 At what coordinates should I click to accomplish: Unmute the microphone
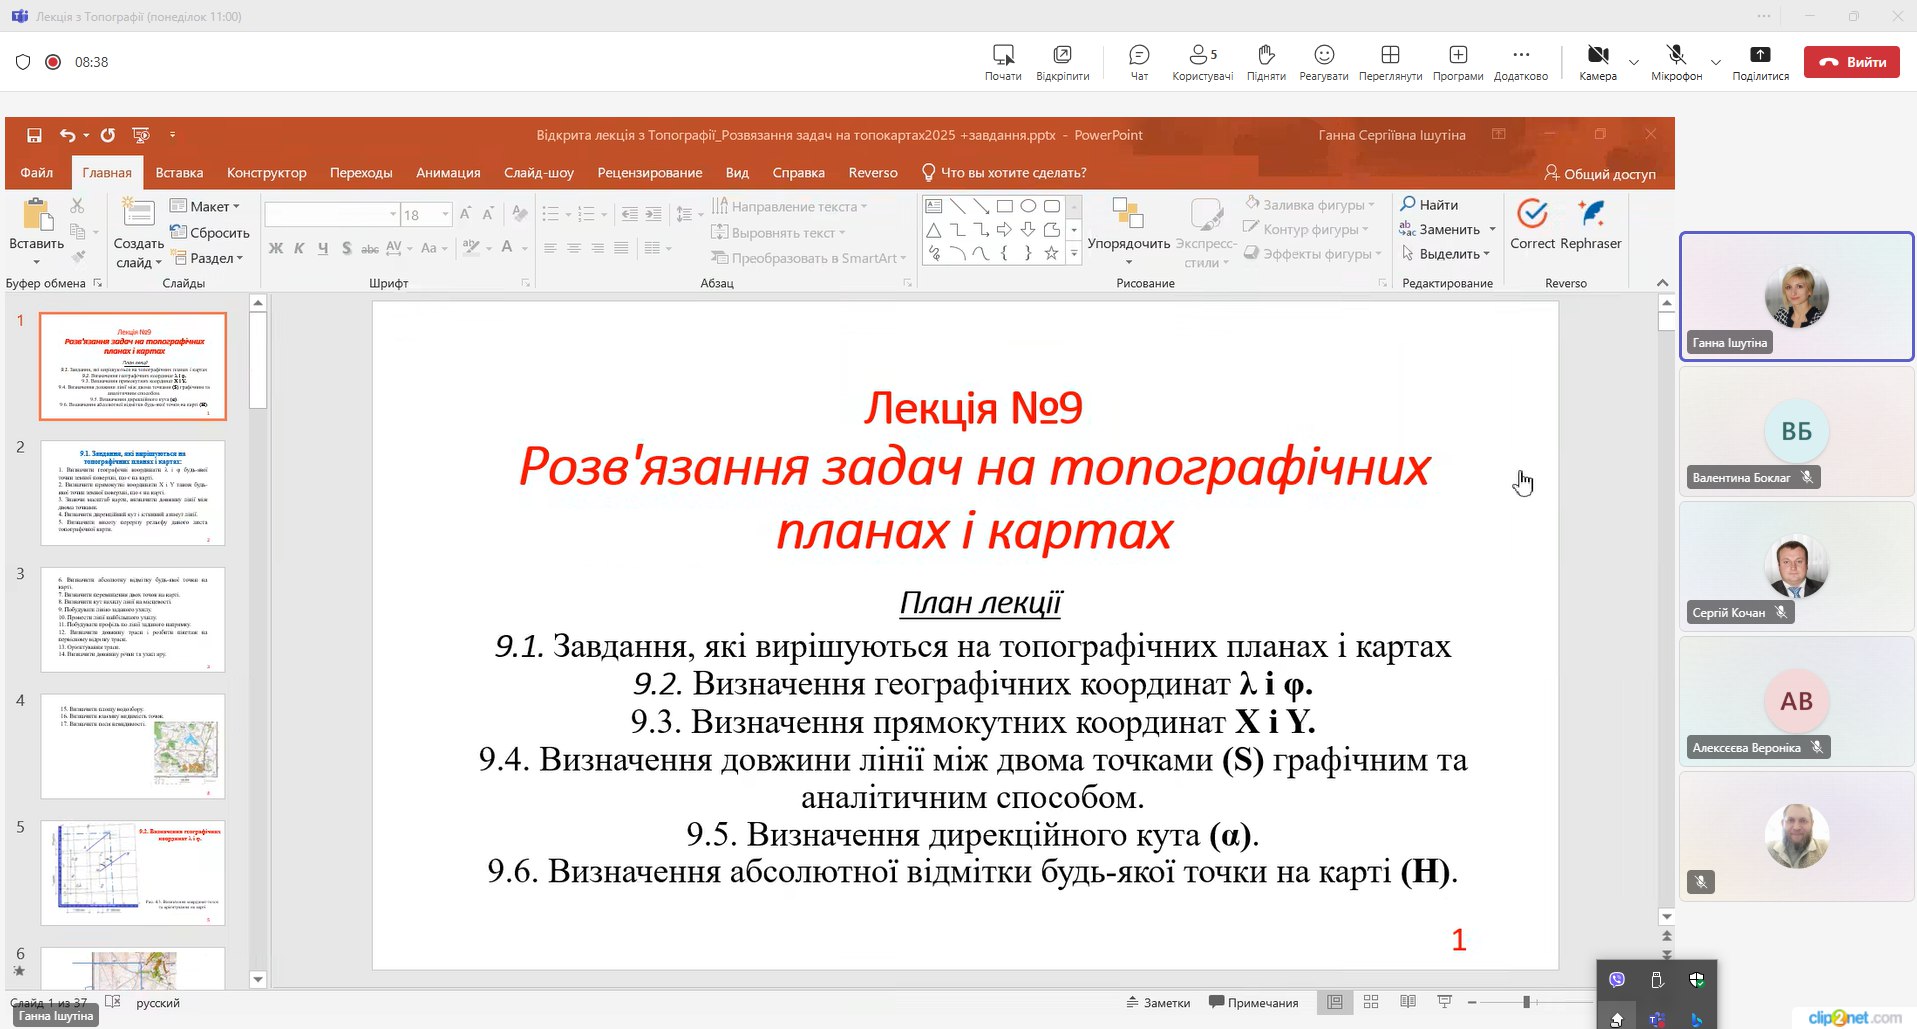coord(1676,61)
